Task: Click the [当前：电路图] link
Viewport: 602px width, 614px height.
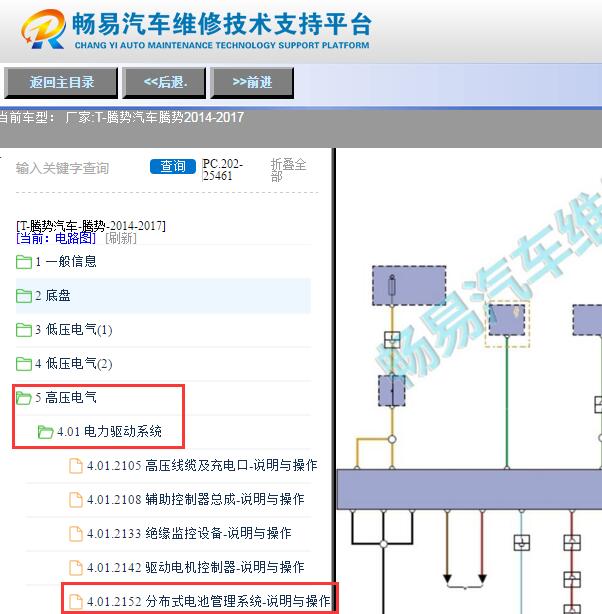Action: point(56,238)
